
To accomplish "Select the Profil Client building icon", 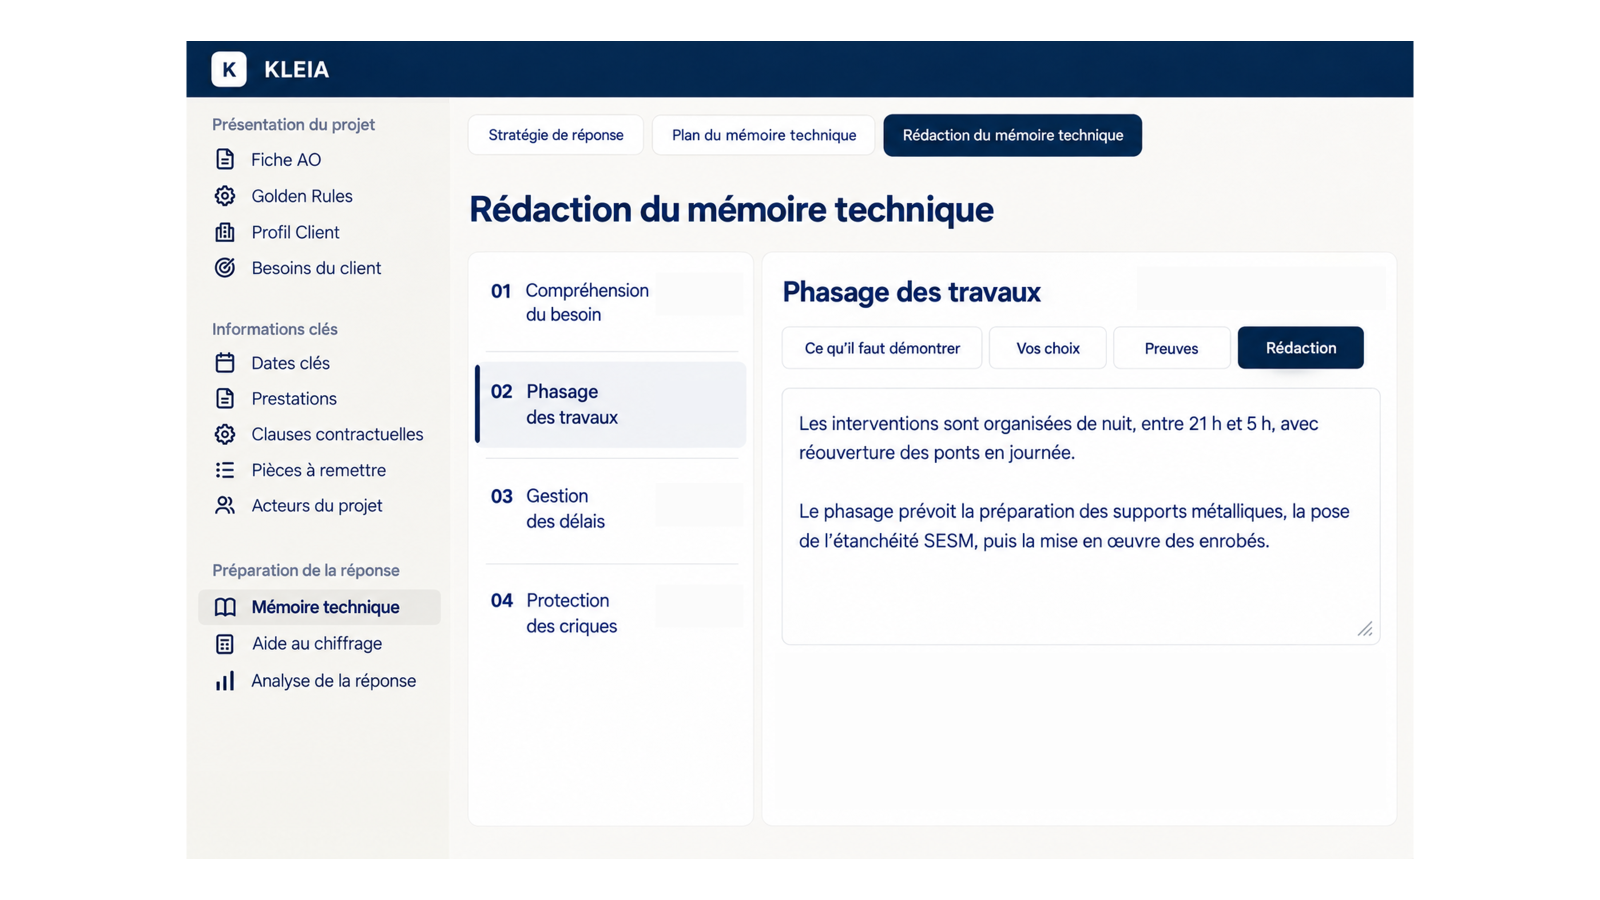I will [225, 232].
